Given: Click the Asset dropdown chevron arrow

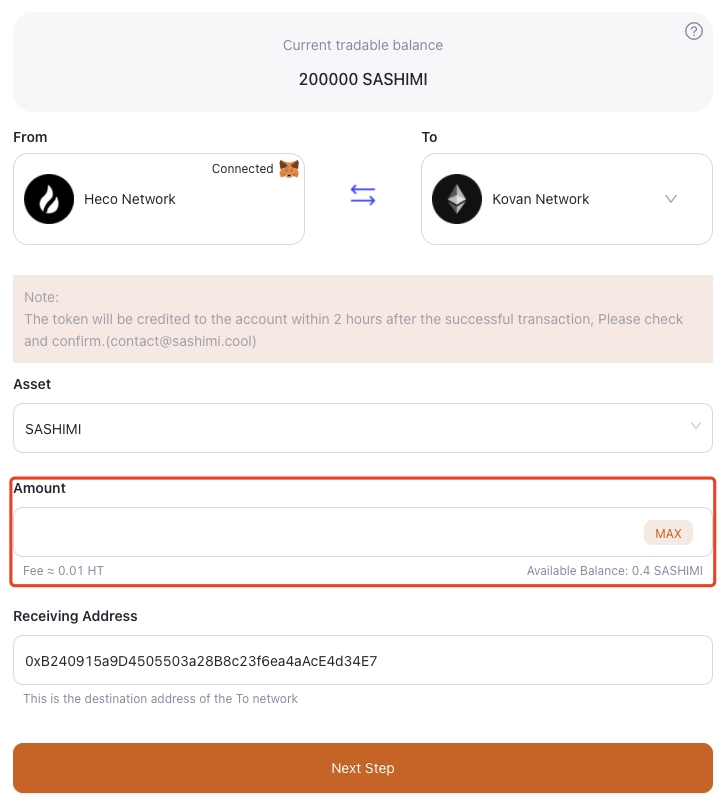Looking at the screenshot, I should click(696, 427).
